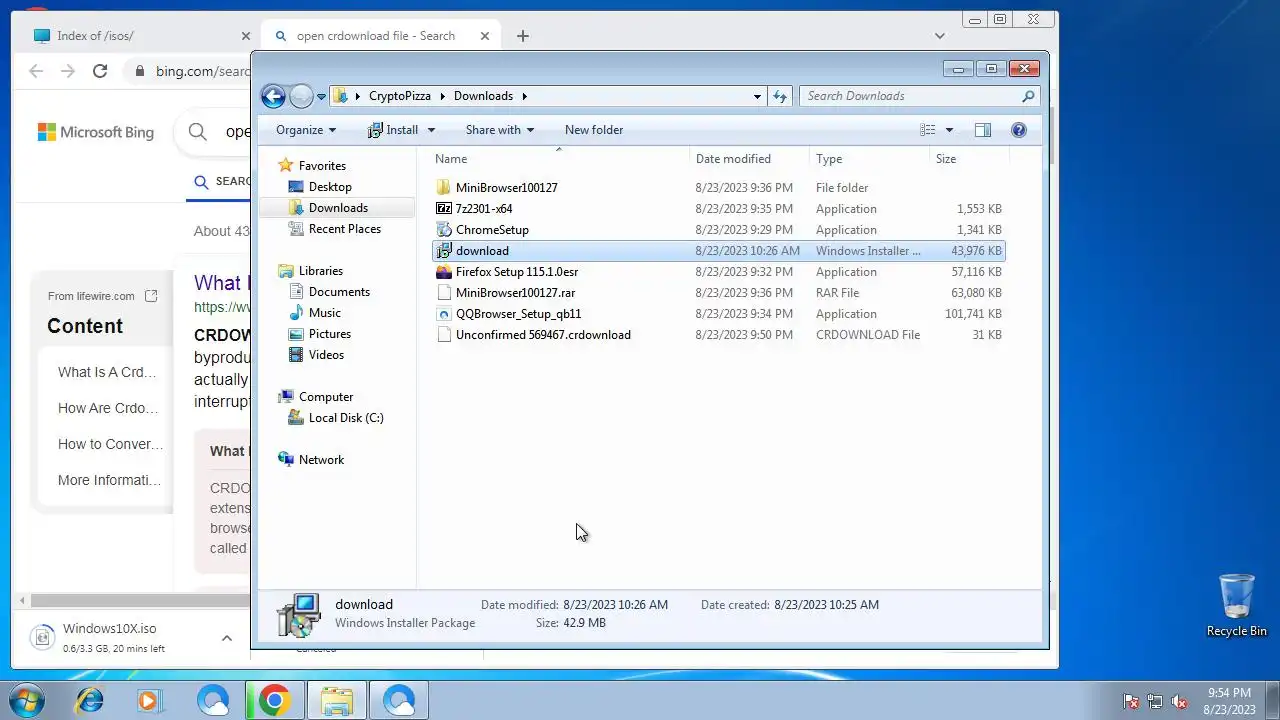
Task: Open the Install dropdown arrow
Action: click(x=431, y=130)
